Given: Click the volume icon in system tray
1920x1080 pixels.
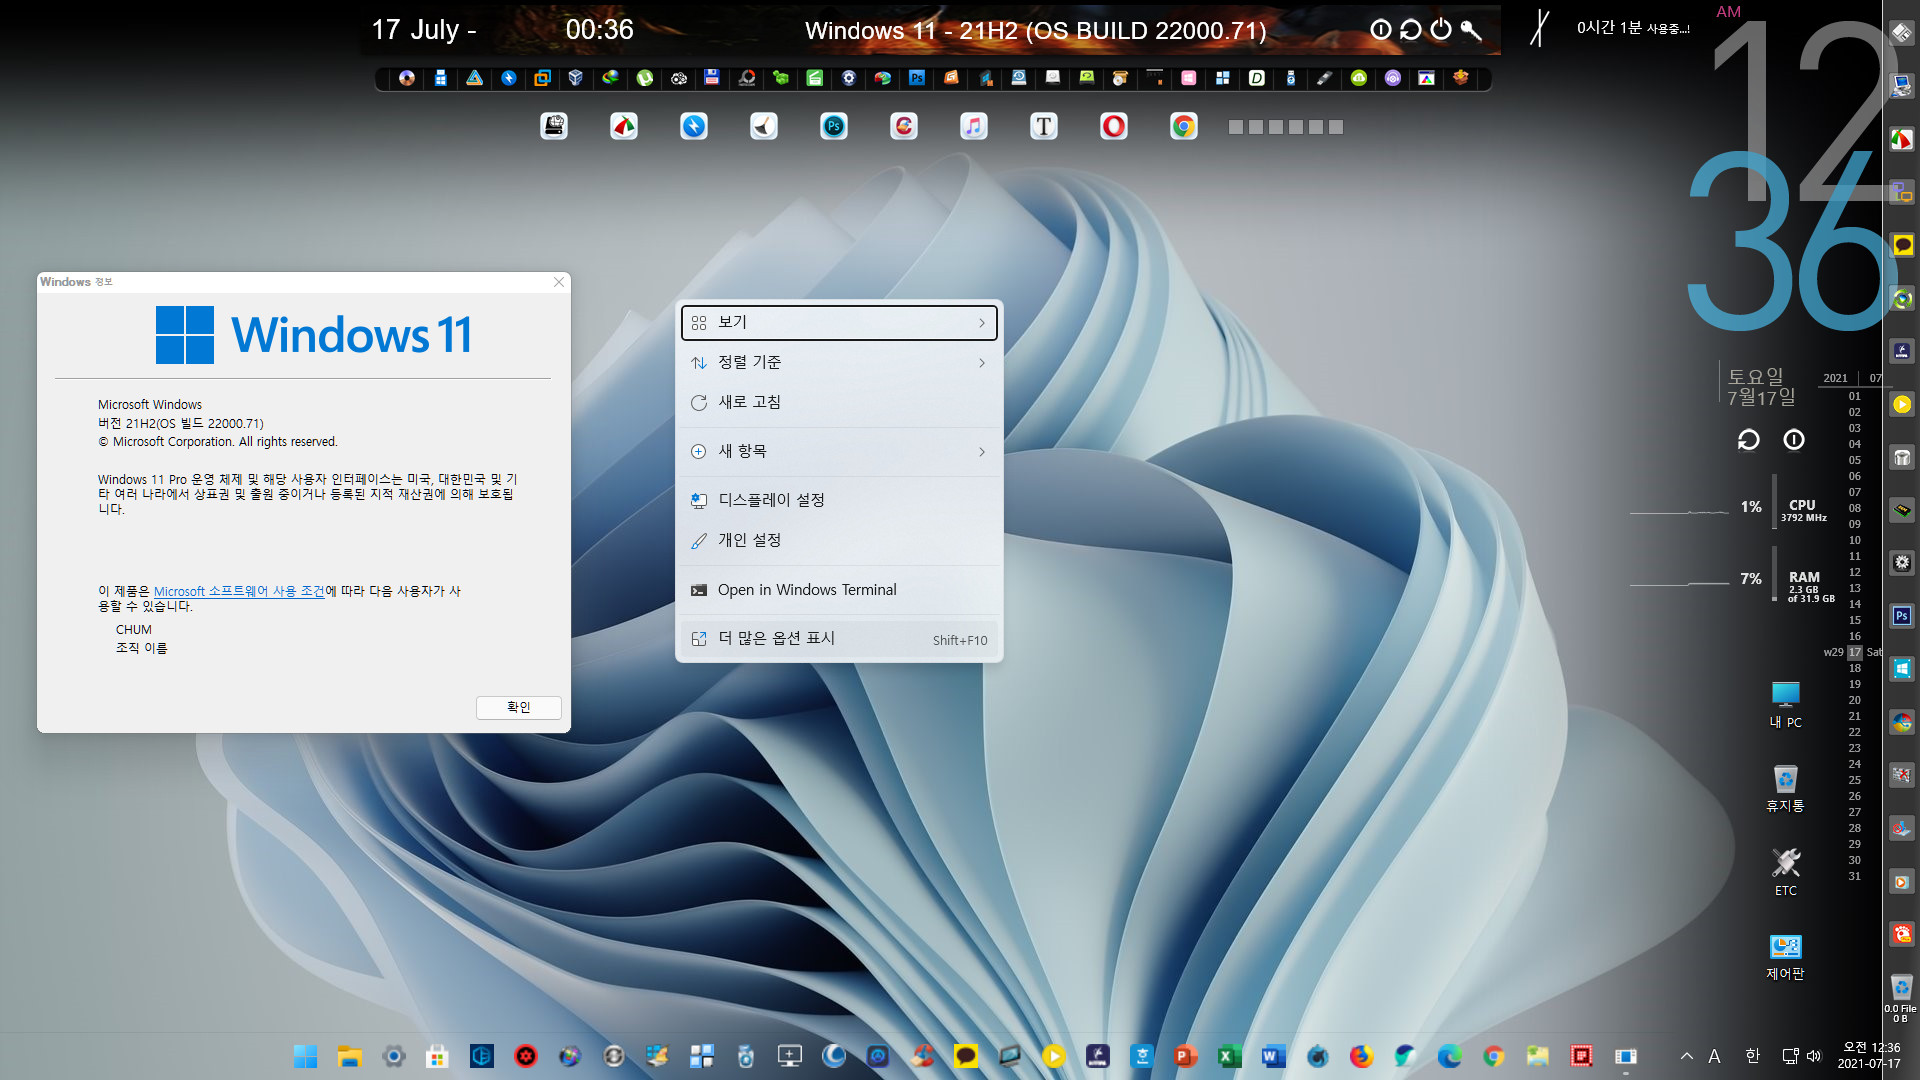Looking at the screenshot, I should pos(1814,1056).
